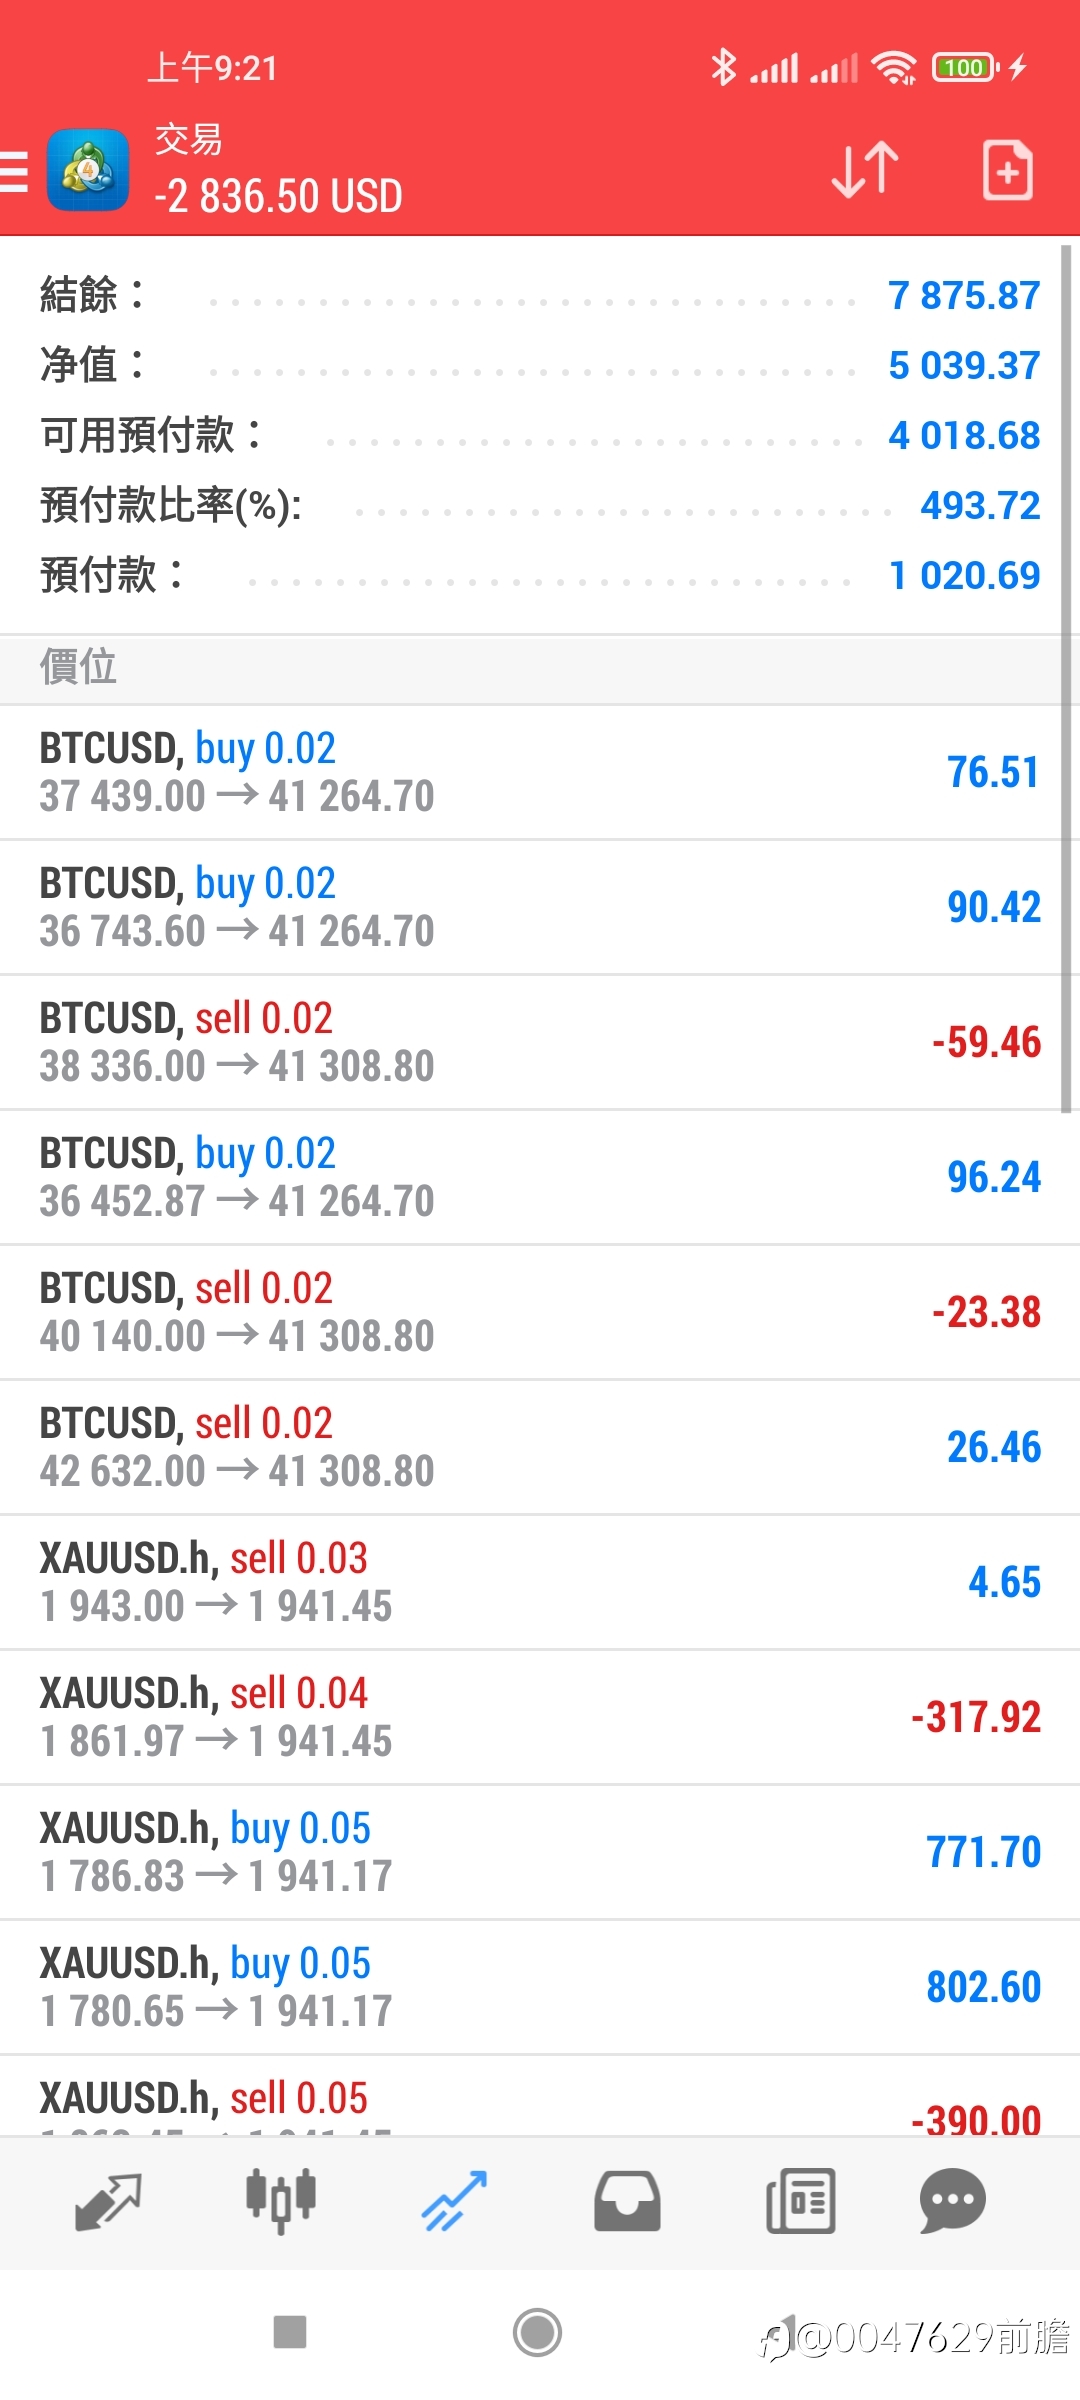Select BTCUSD sell position opened at 42 632.00
This screenshot has width=1080, height=2400.
540,1447
